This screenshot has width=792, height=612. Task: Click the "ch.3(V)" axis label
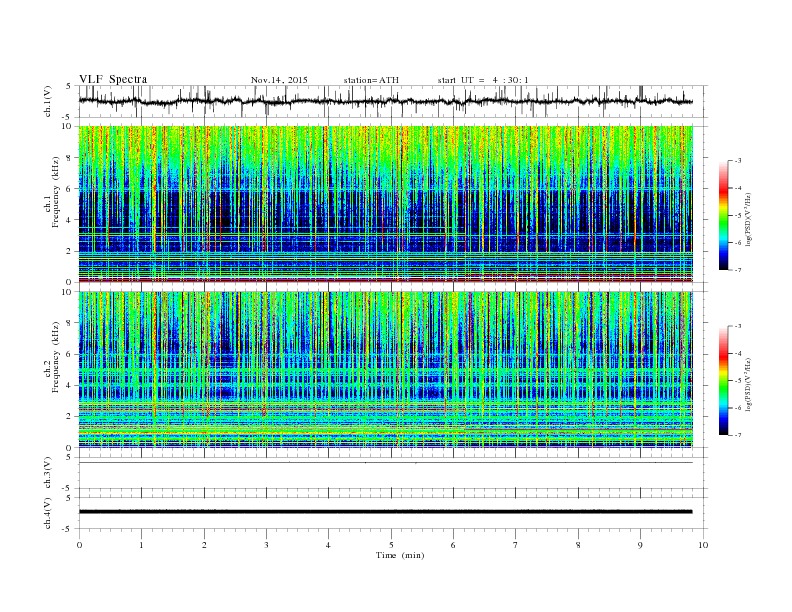click(x=47, y=473)
